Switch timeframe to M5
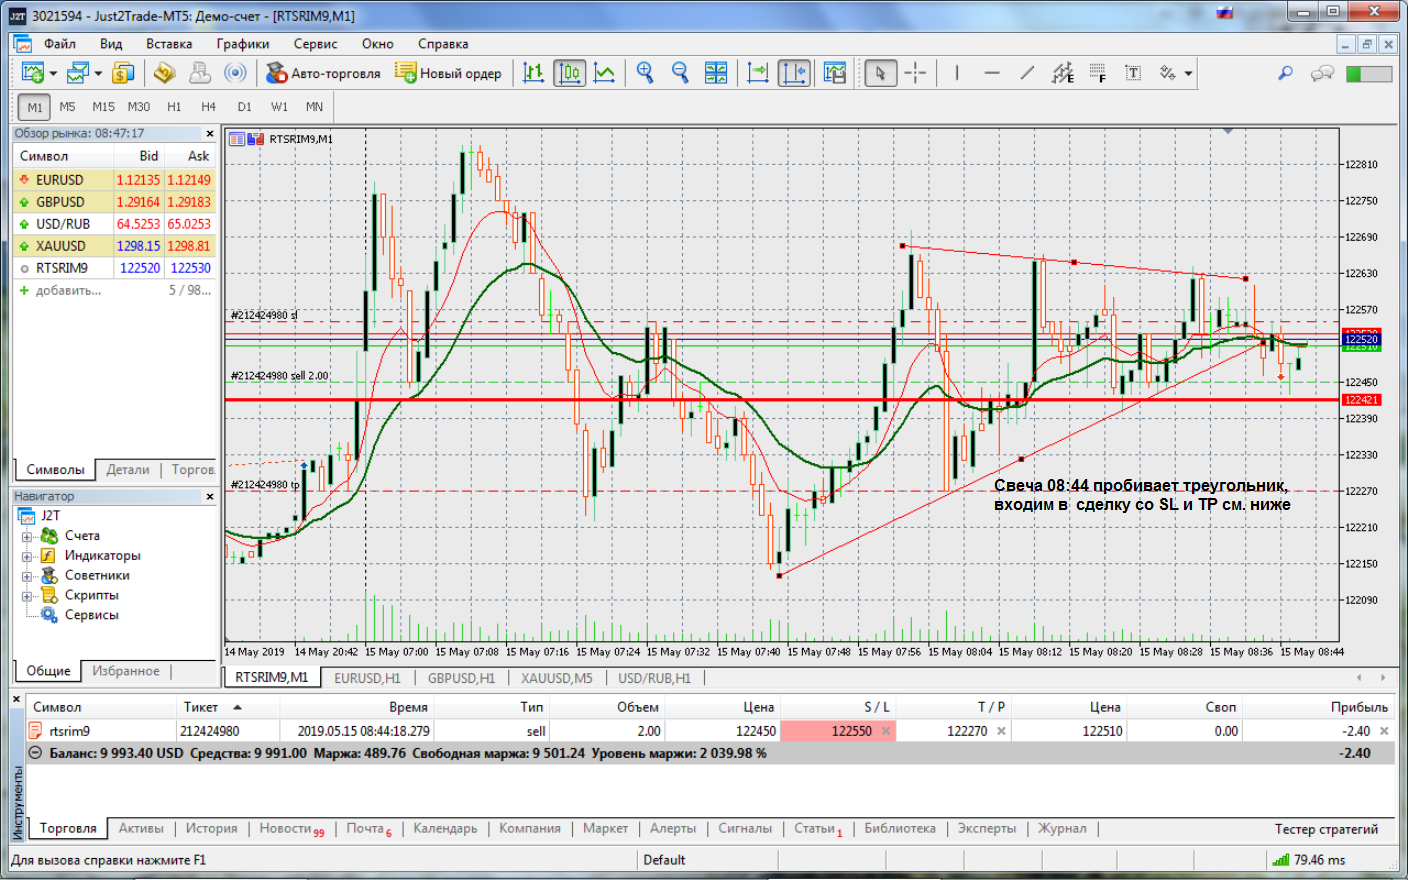 click(x=67, y=107)
